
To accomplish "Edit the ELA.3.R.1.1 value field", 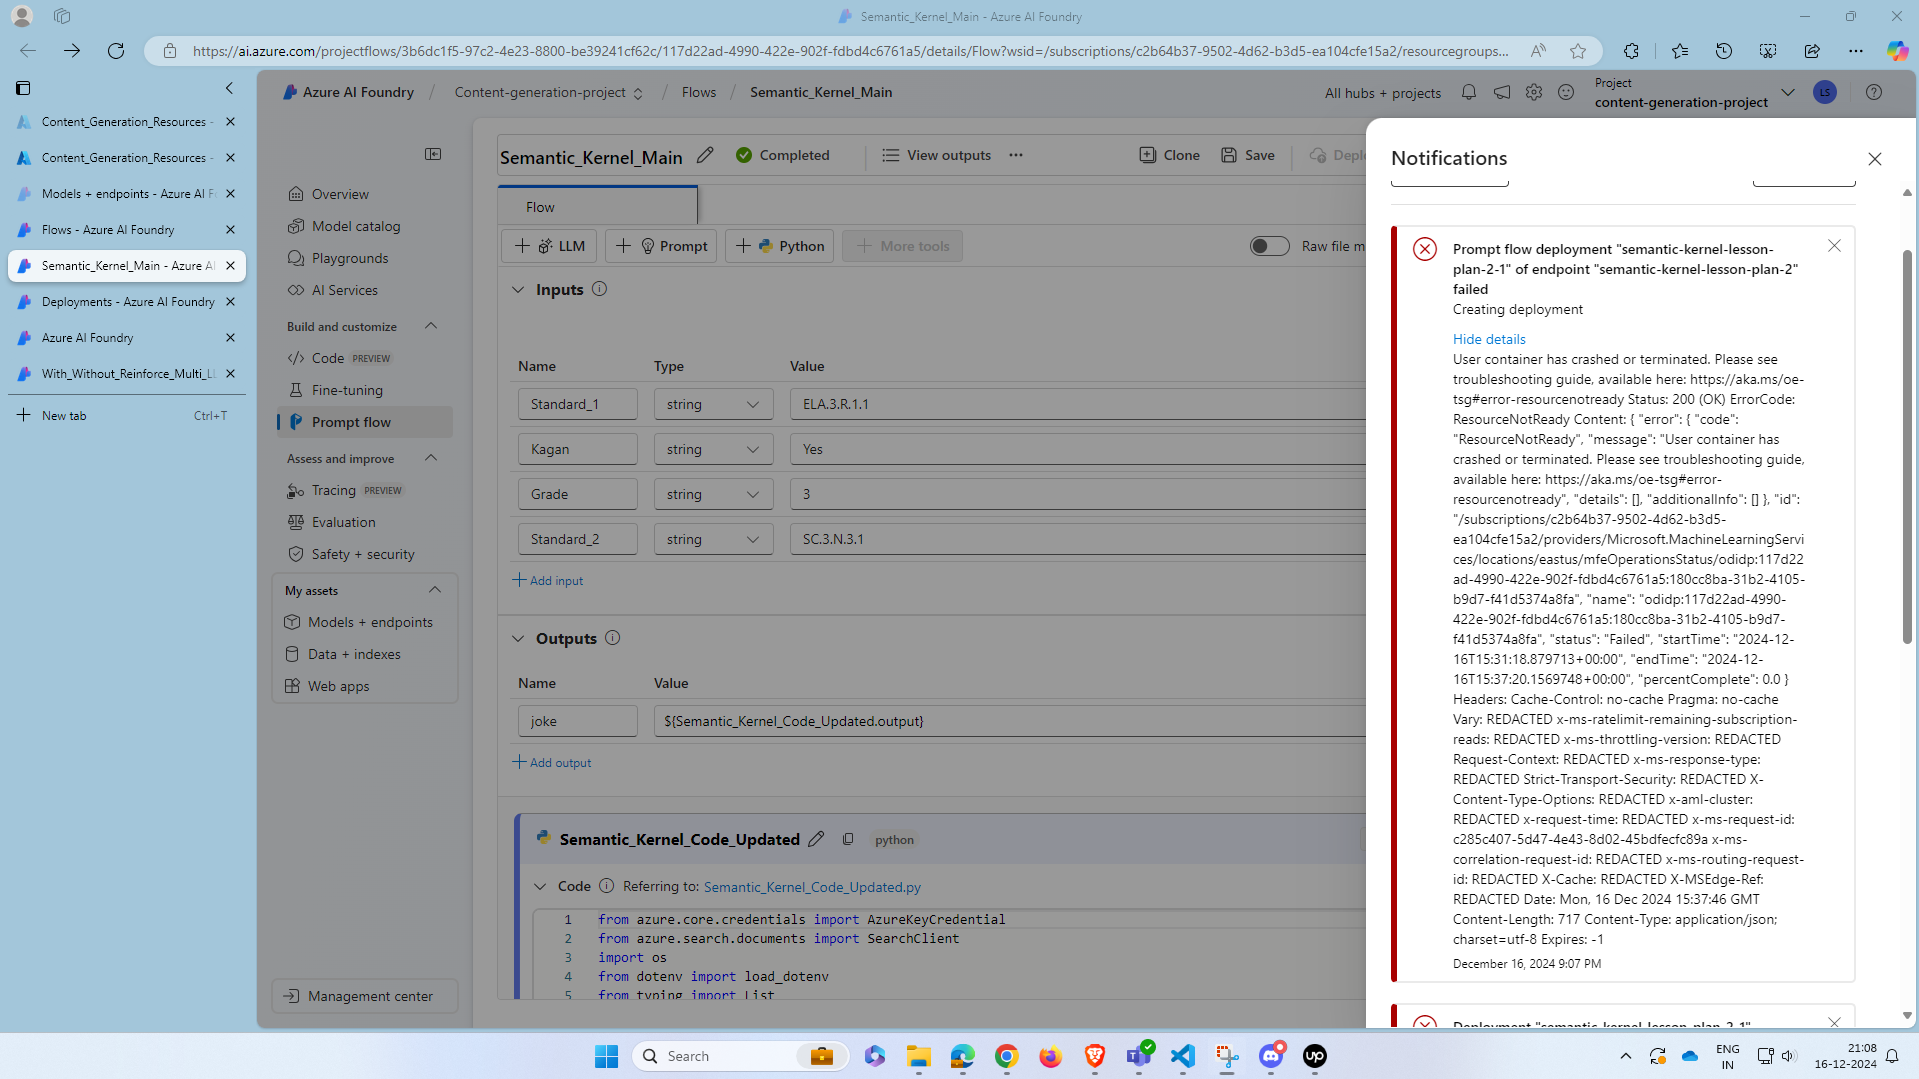I will pyautogui.click(x=1078, y=404).
